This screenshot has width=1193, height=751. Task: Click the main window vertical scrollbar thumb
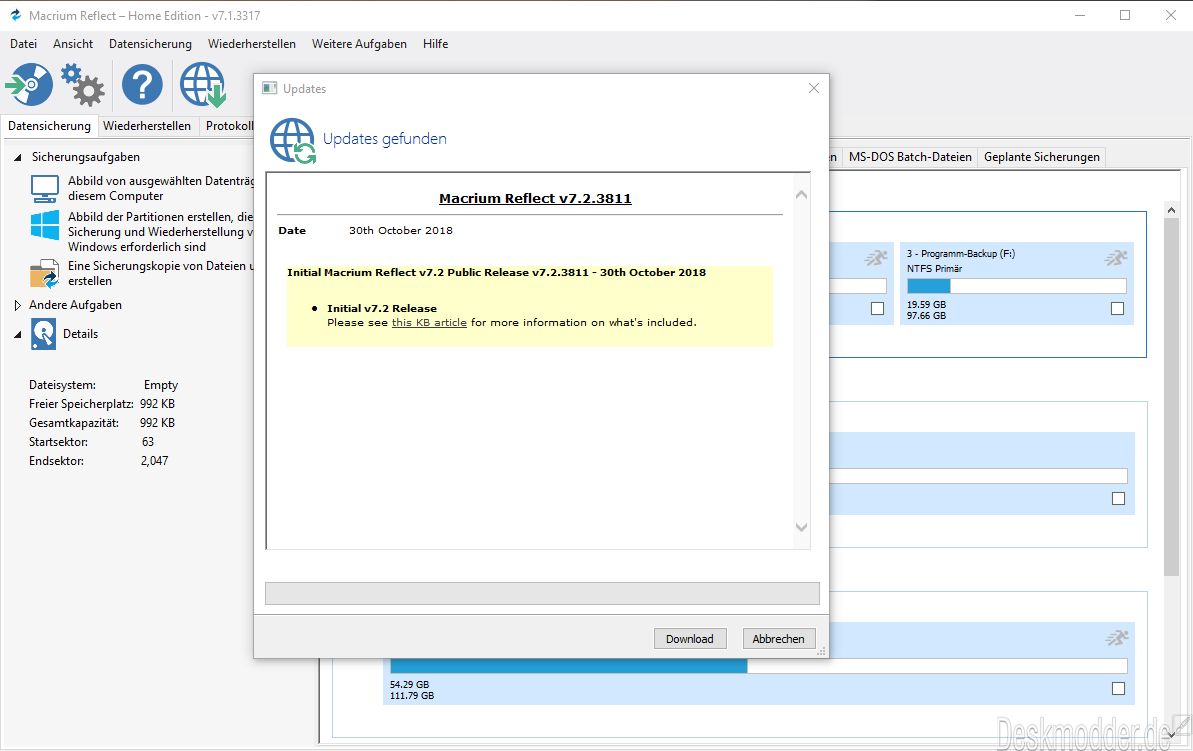1171,397
